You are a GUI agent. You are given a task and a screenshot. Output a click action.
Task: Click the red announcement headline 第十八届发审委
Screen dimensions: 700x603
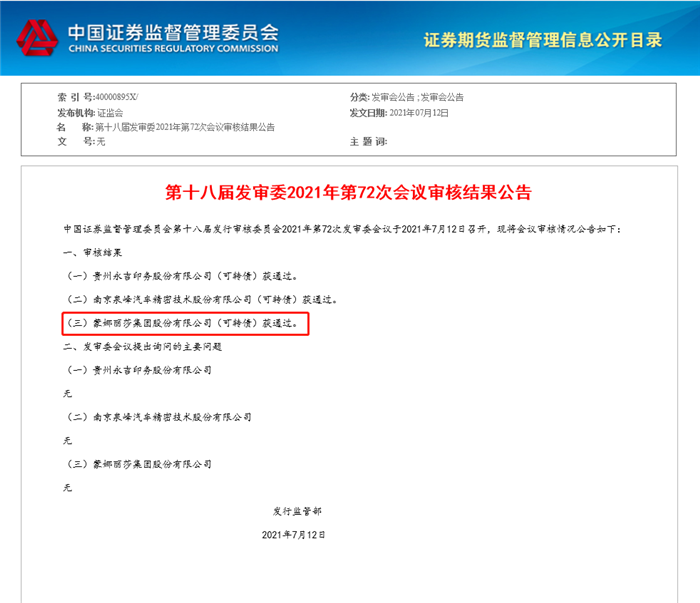(x=349, y=192)
